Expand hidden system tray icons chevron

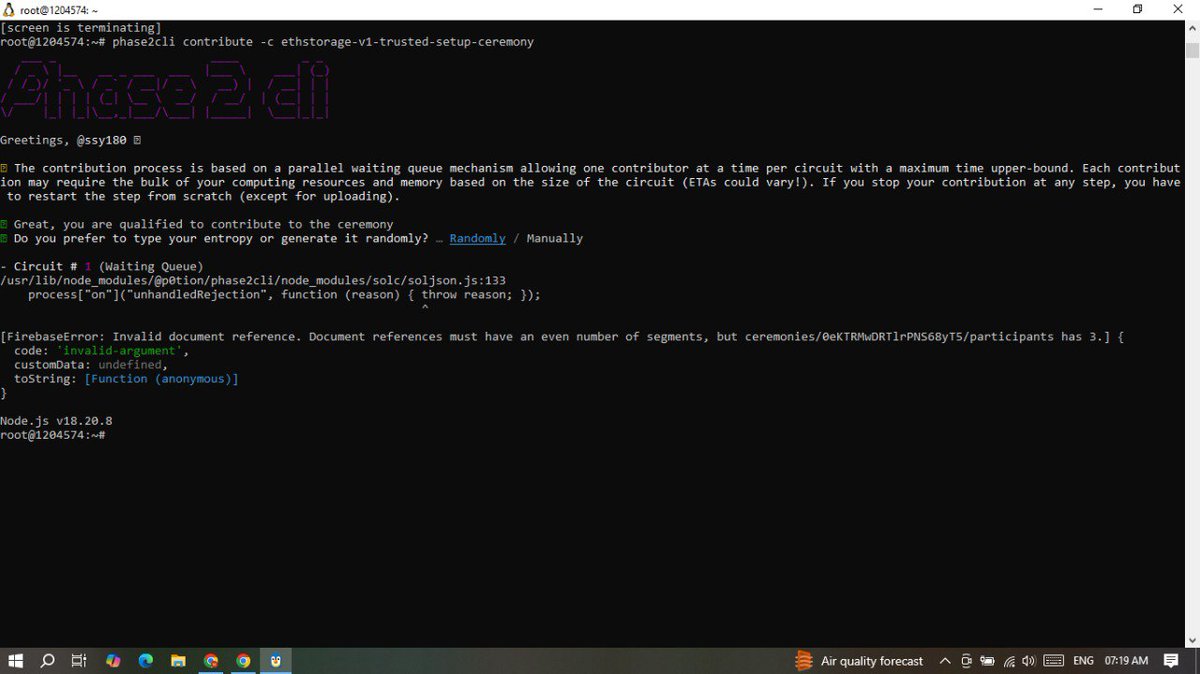[x=945, y=661]
